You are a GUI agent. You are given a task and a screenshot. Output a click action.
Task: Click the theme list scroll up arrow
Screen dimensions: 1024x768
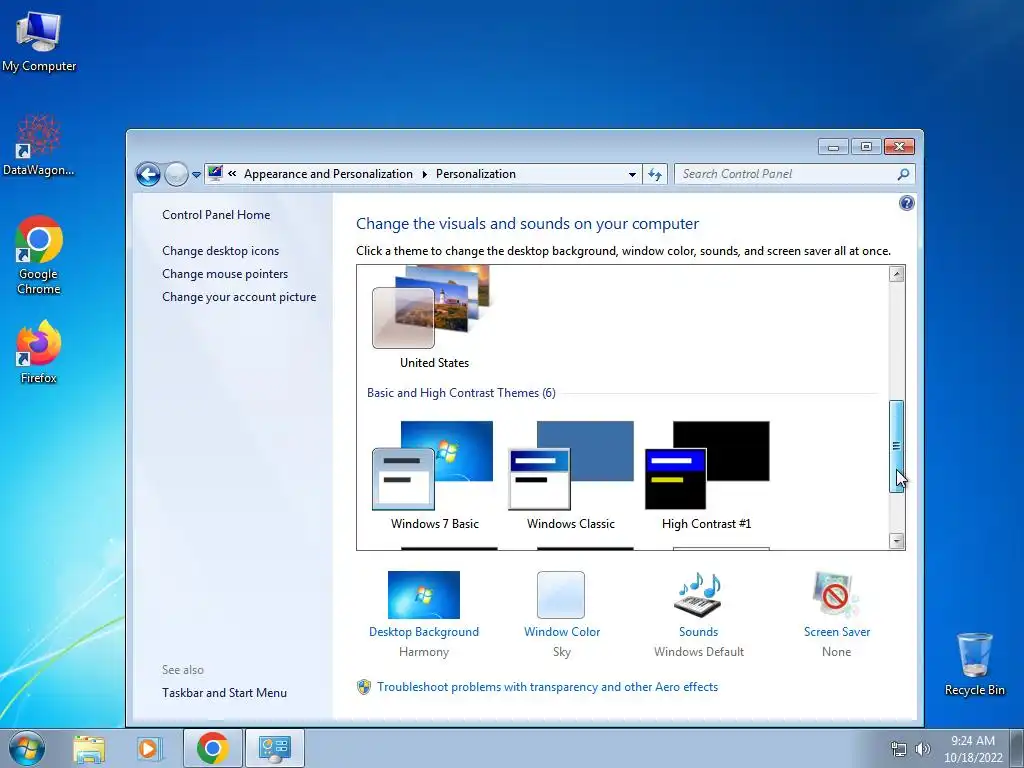897,274
